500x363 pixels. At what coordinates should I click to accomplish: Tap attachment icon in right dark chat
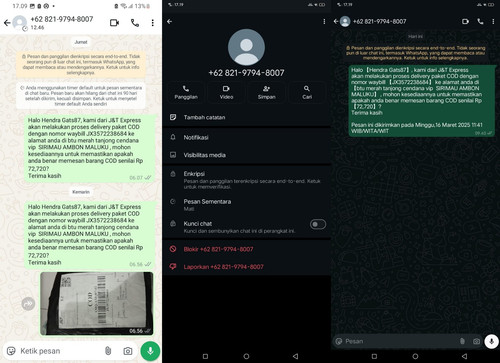point(462,341)
